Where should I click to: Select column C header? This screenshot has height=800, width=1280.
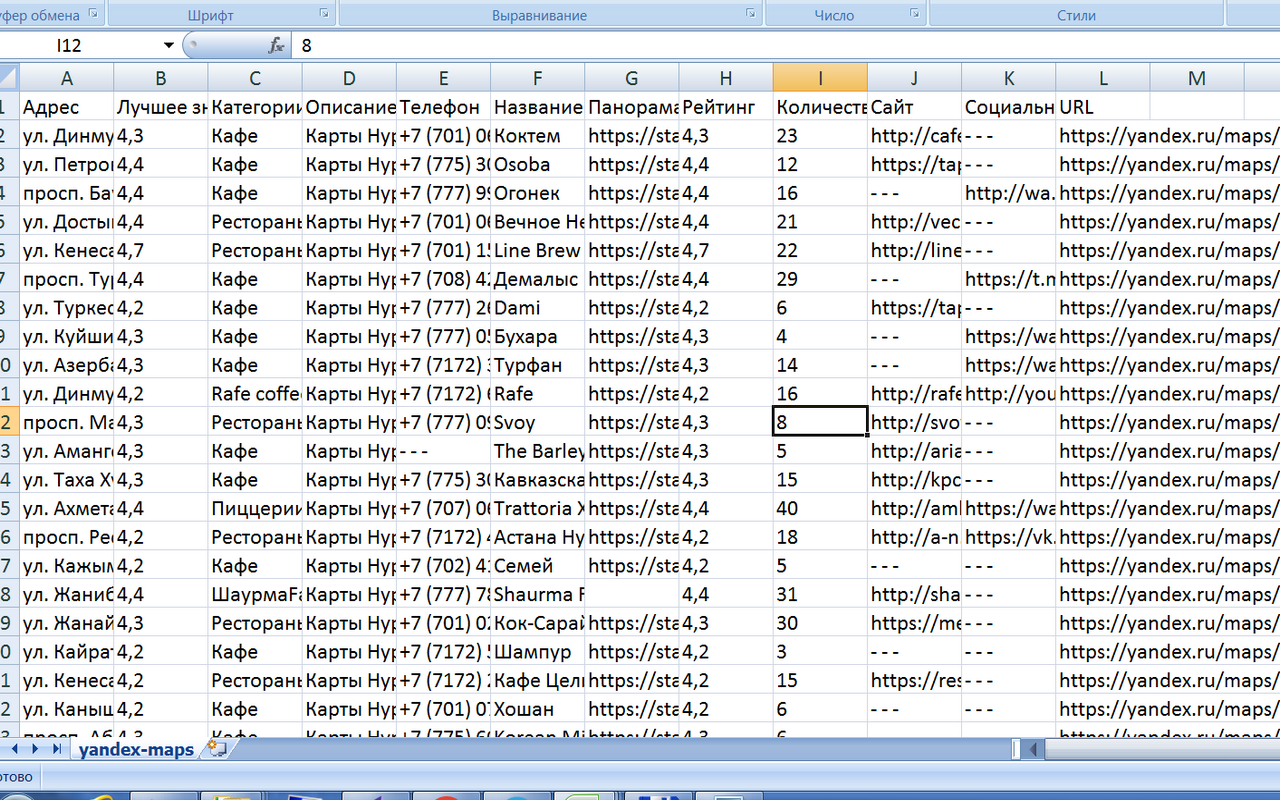point(255,79)
